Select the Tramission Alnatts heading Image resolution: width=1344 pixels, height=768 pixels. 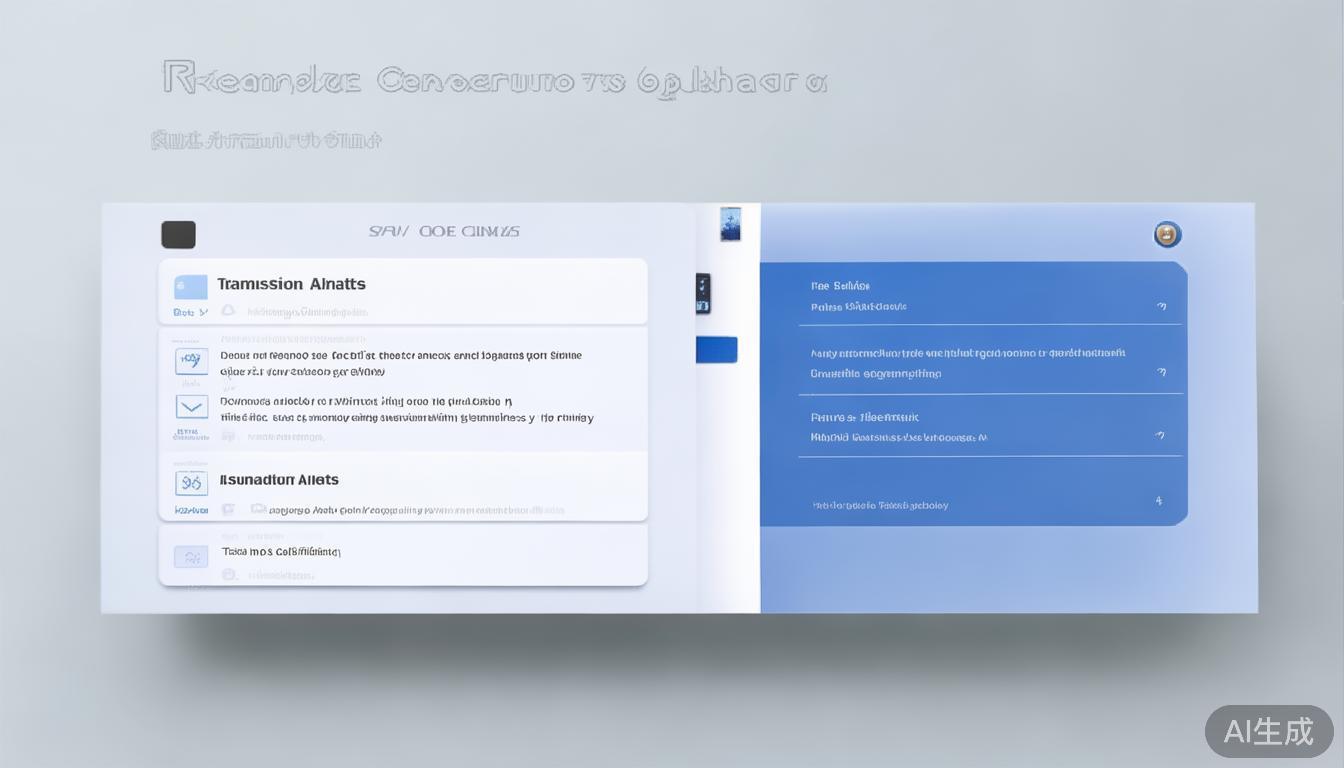click(291, 284)
